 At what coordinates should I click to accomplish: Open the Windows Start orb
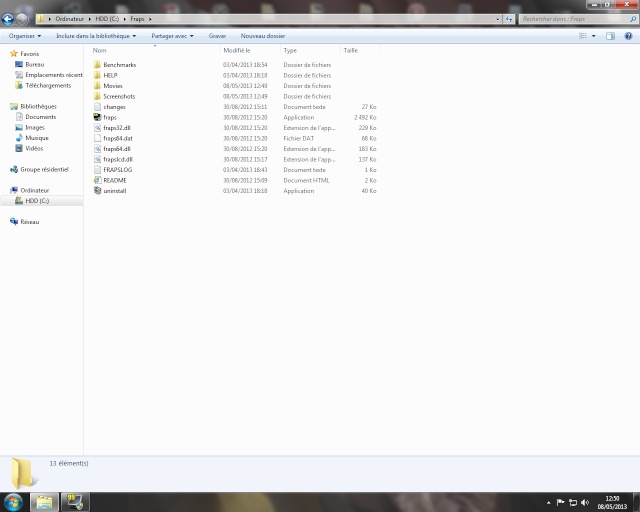pyautogui.click(x=13, y=502)
